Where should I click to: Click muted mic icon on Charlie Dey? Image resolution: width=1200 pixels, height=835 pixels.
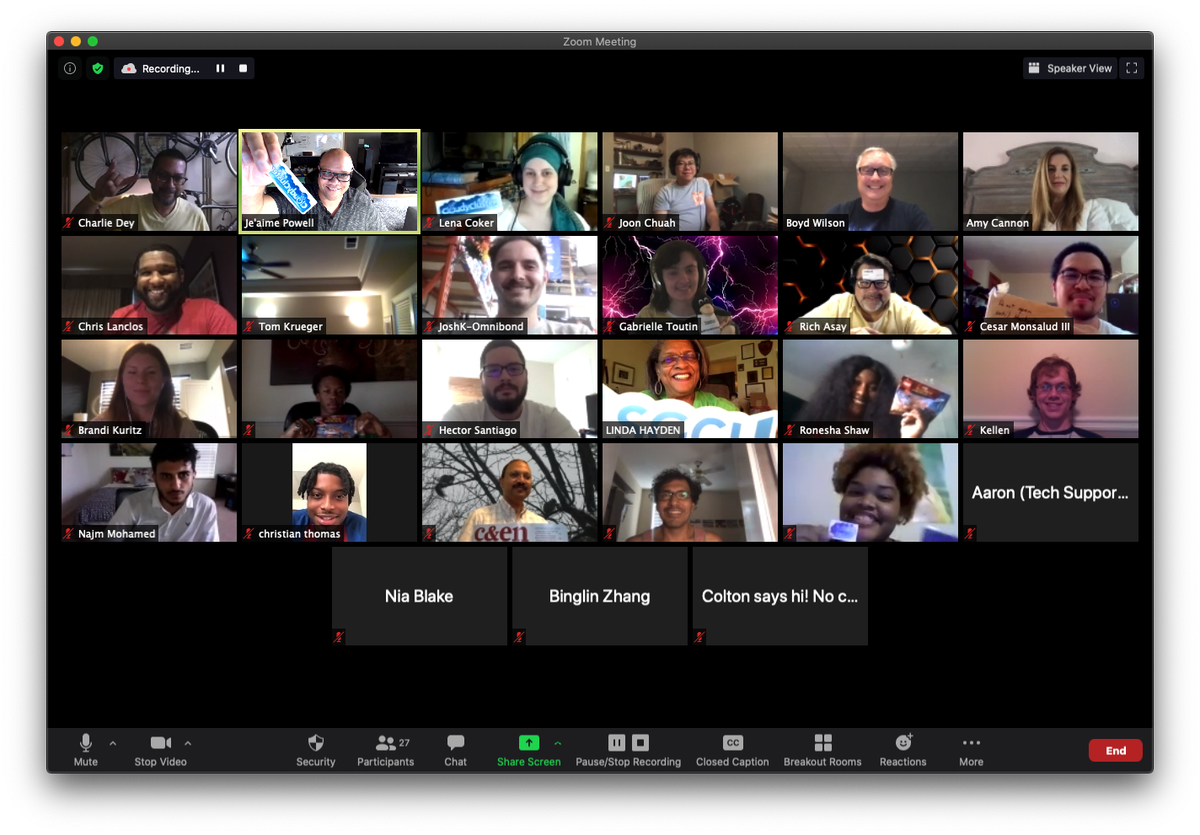[x=69, y=223]
